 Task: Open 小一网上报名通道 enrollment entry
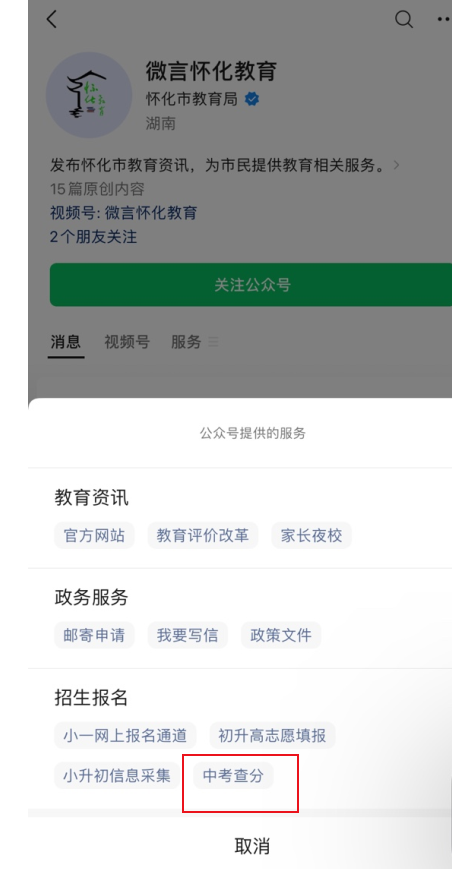point(125,735)
